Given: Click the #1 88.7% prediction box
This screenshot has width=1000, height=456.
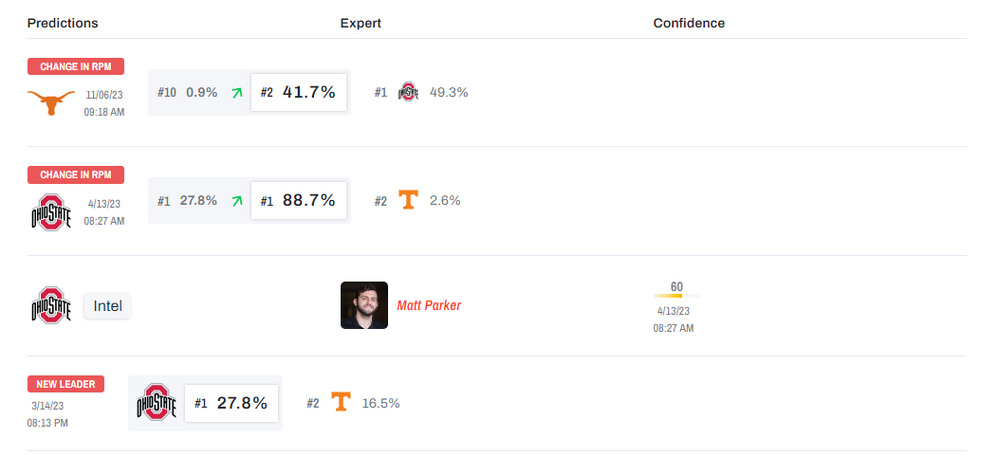Looking at the screenshot, I should point(299,201).
